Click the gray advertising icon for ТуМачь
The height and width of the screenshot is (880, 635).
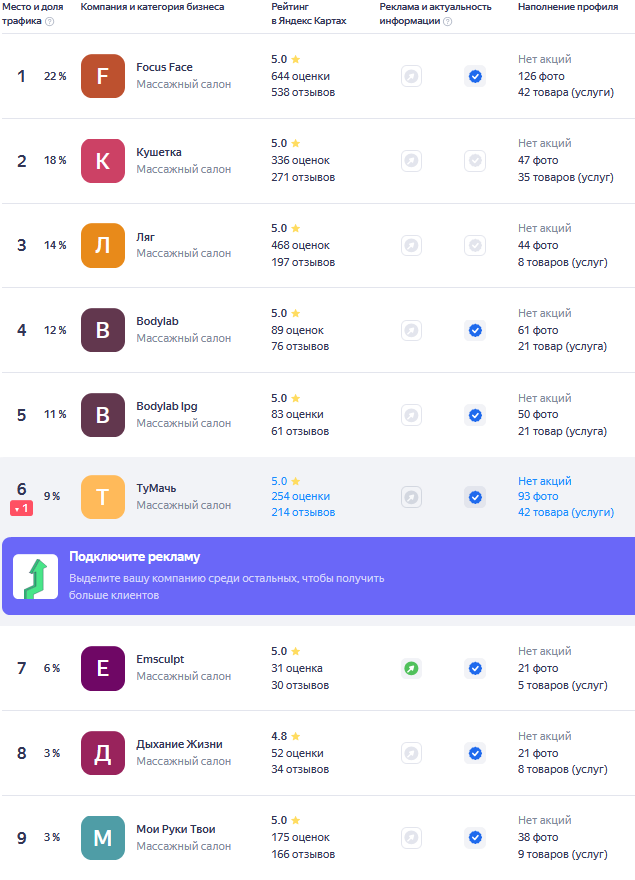pos(412,497)
